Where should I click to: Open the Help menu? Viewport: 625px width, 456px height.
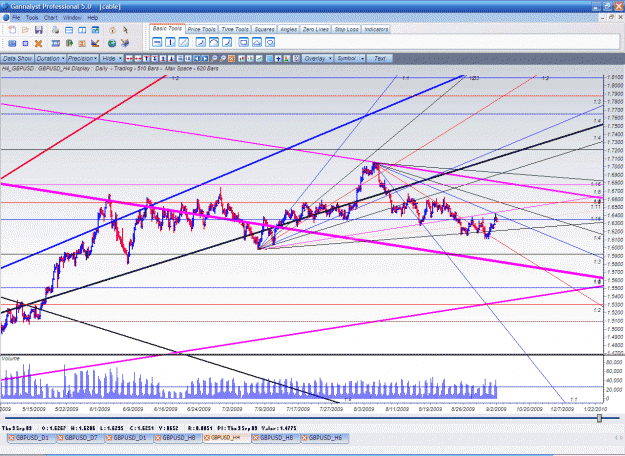click(x=92, y=18)
